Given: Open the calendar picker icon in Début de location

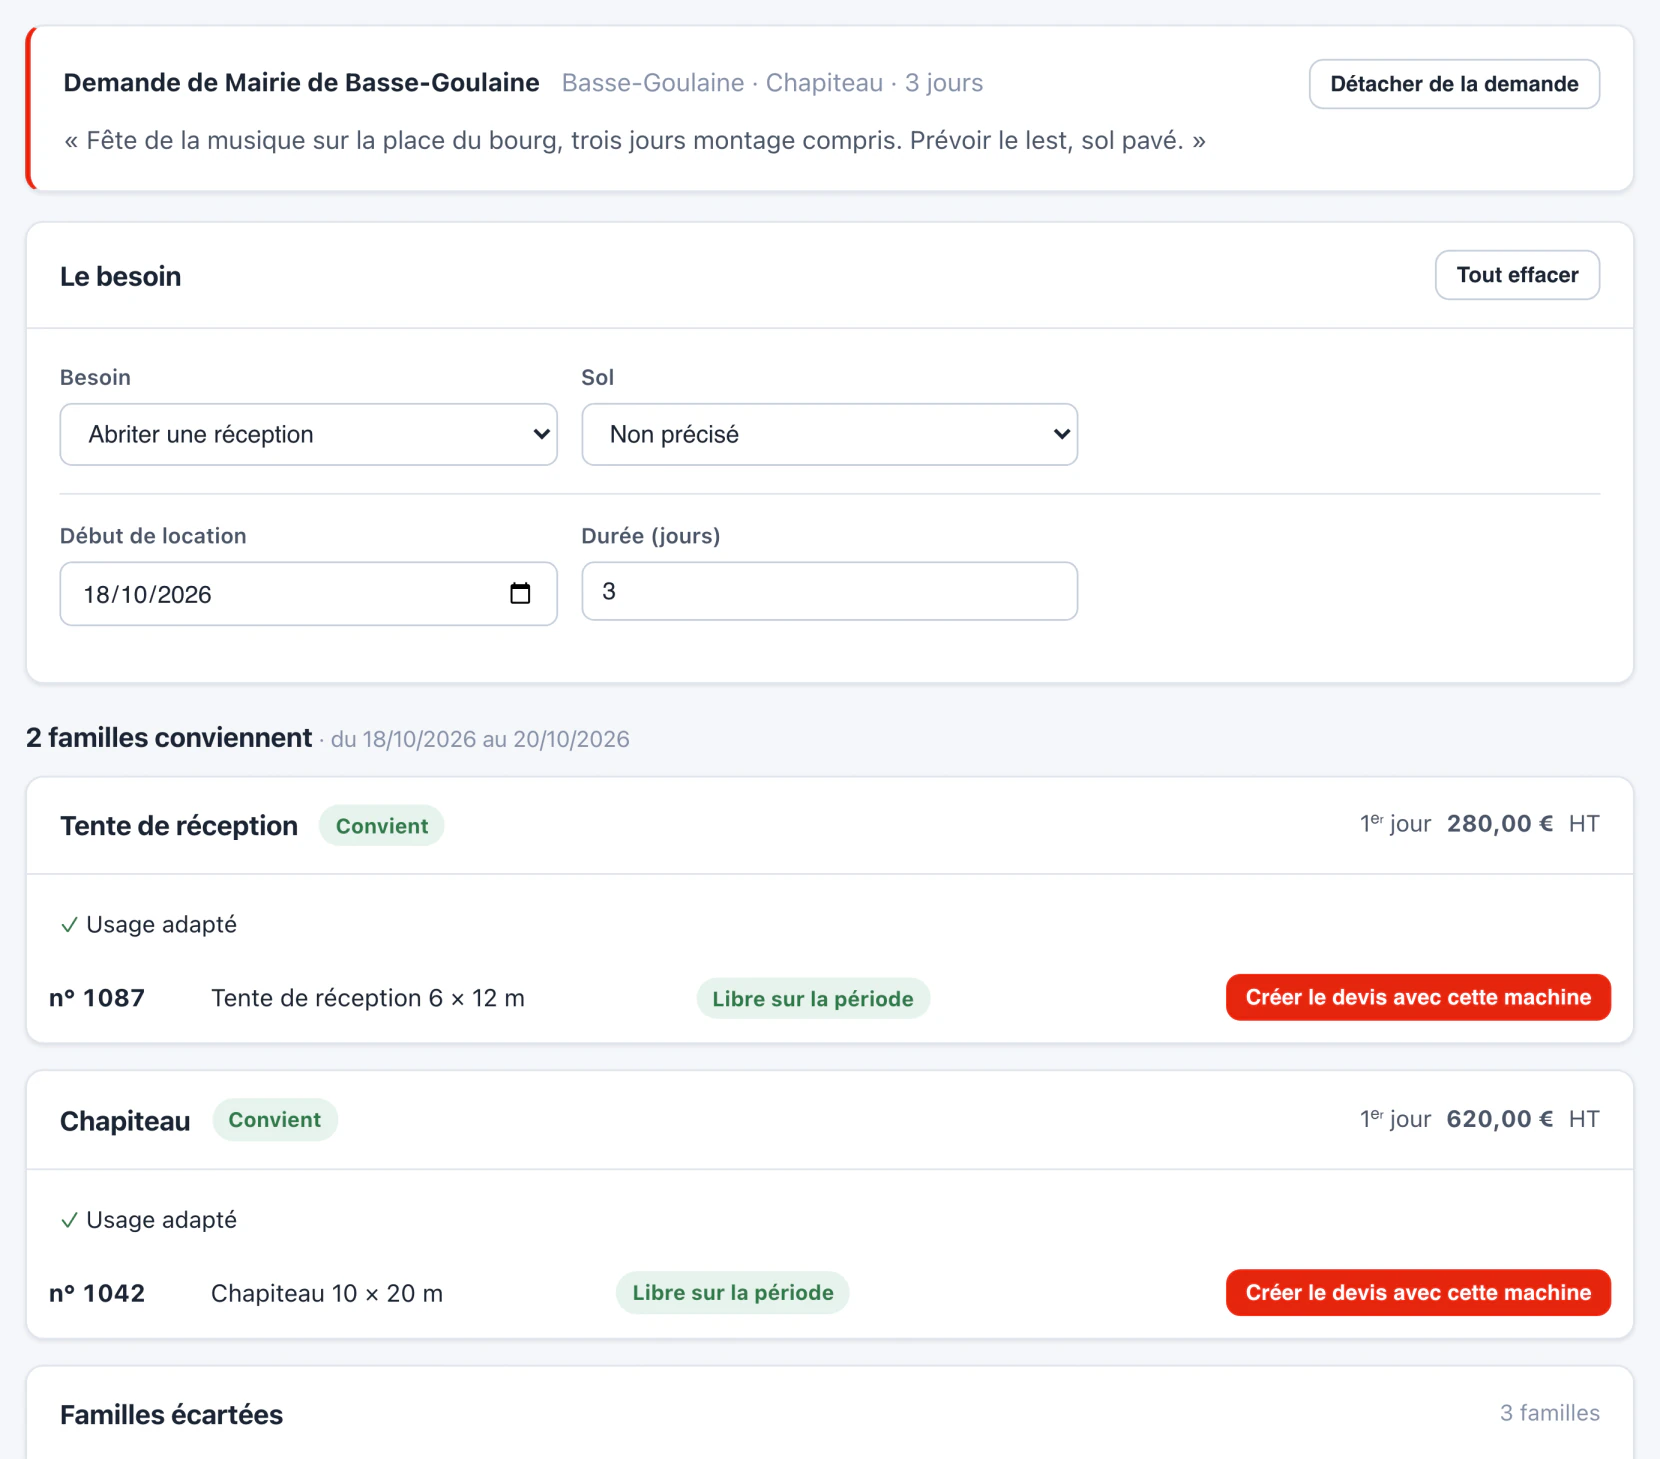Looking at the screenshot, I should pos(520,593).
